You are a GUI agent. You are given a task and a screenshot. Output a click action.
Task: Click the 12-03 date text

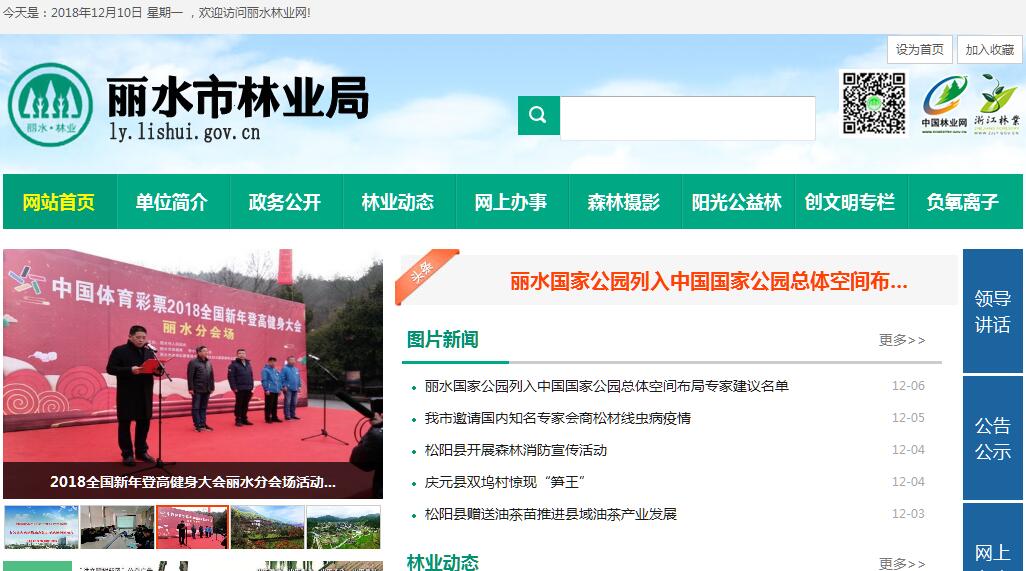click(x=908, y=513)
